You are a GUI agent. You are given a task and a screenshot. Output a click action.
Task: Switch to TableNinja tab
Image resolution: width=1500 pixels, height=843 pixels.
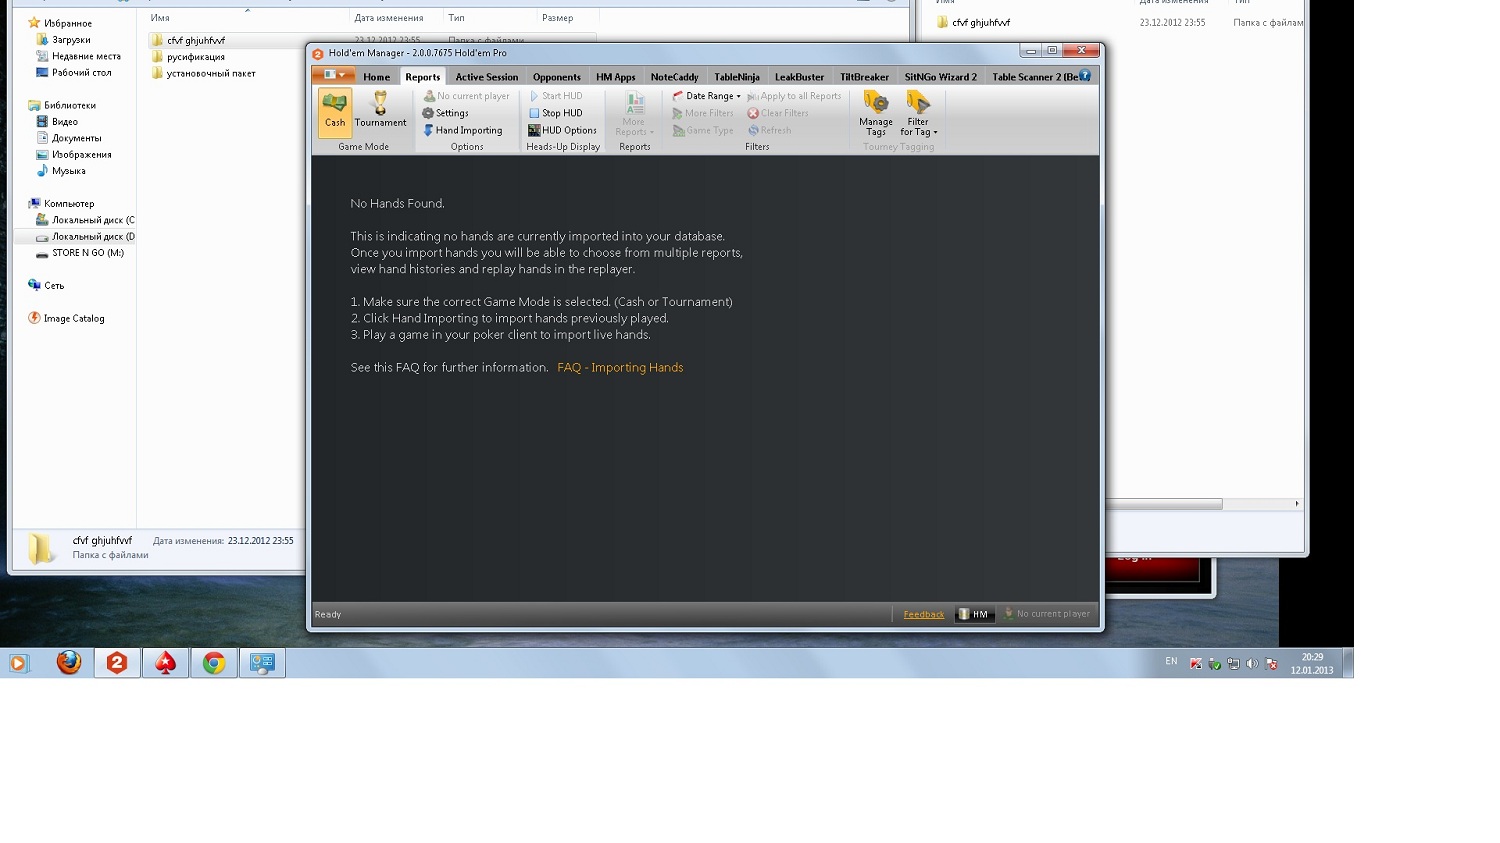click(x=737, y=77)
